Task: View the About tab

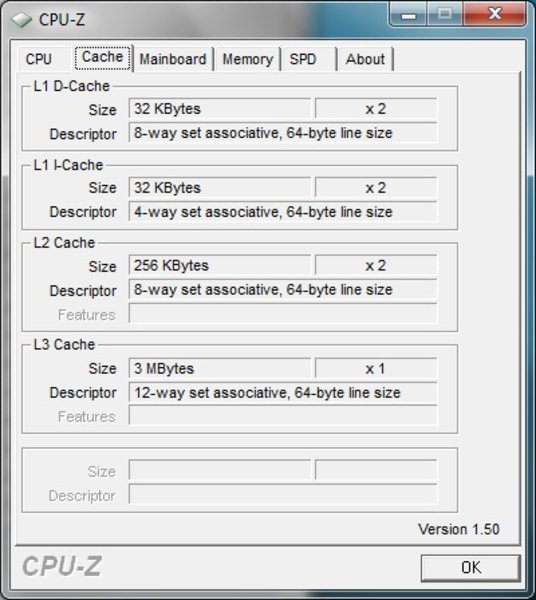Action: point(365,59)
